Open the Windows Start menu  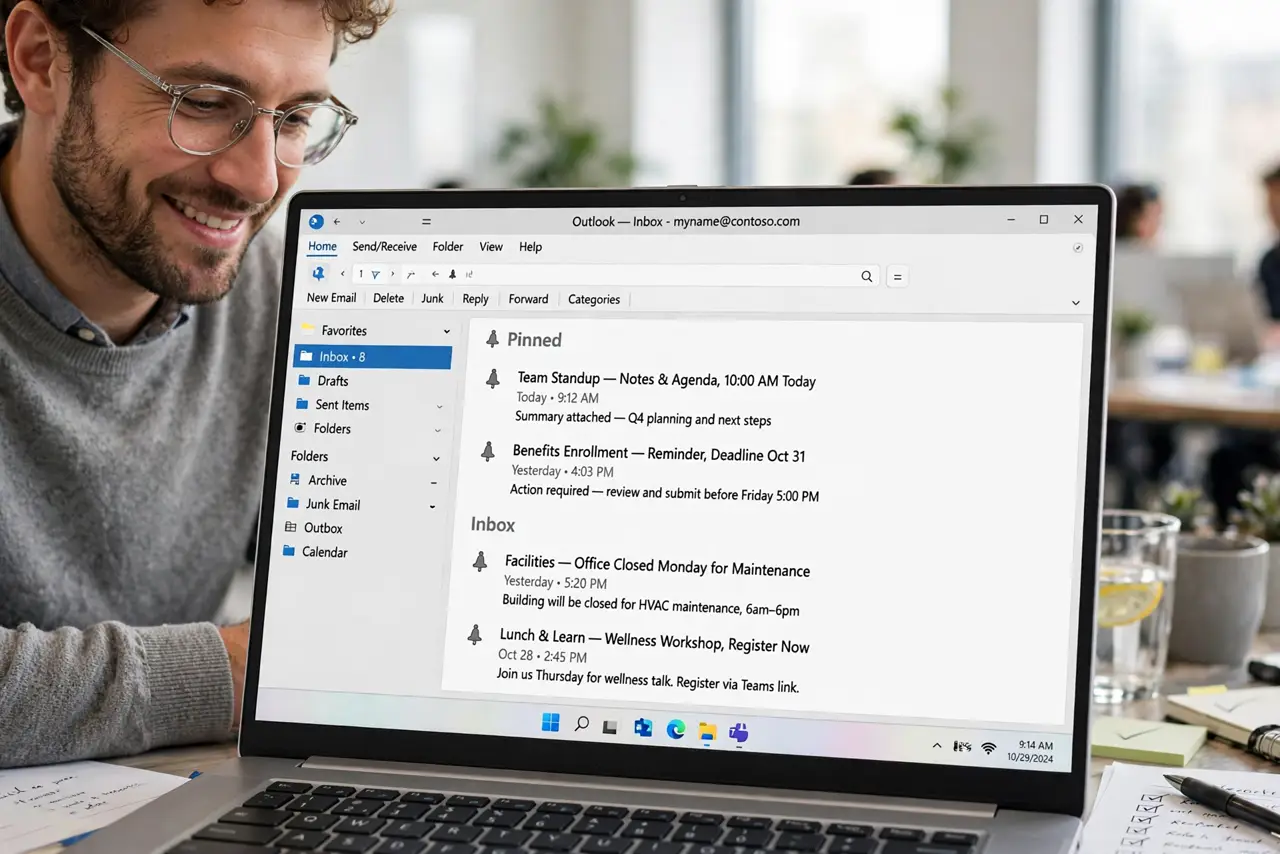click(550, 722)
